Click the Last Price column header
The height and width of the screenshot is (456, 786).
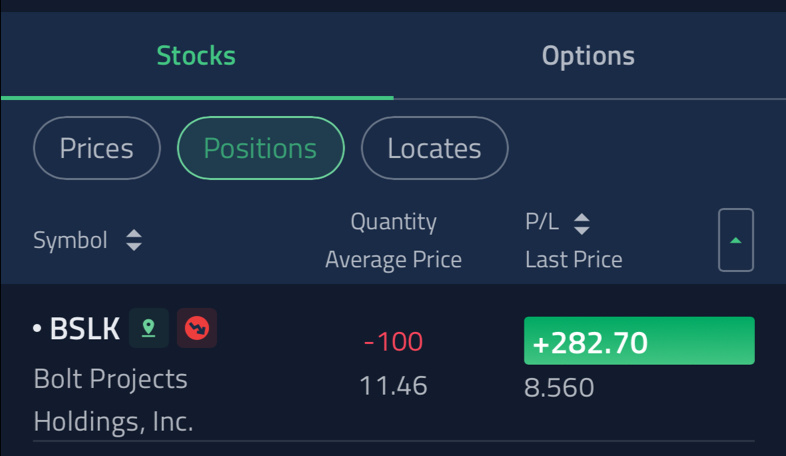pyautogui.click(x=574, y=260)
